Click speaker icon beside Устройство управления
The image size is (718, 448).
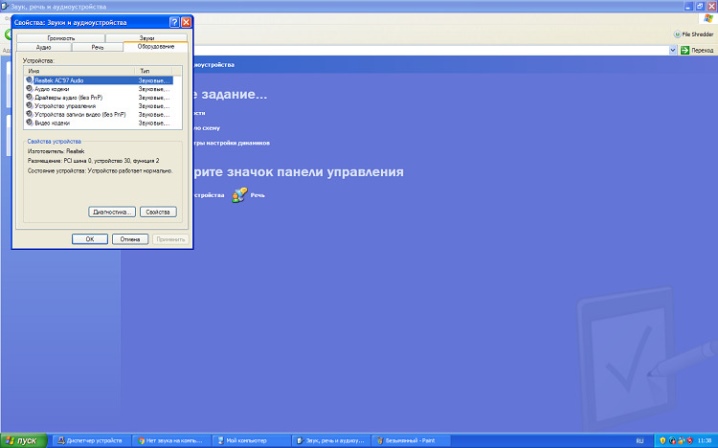pyautogui.click(x=29, y=106)
